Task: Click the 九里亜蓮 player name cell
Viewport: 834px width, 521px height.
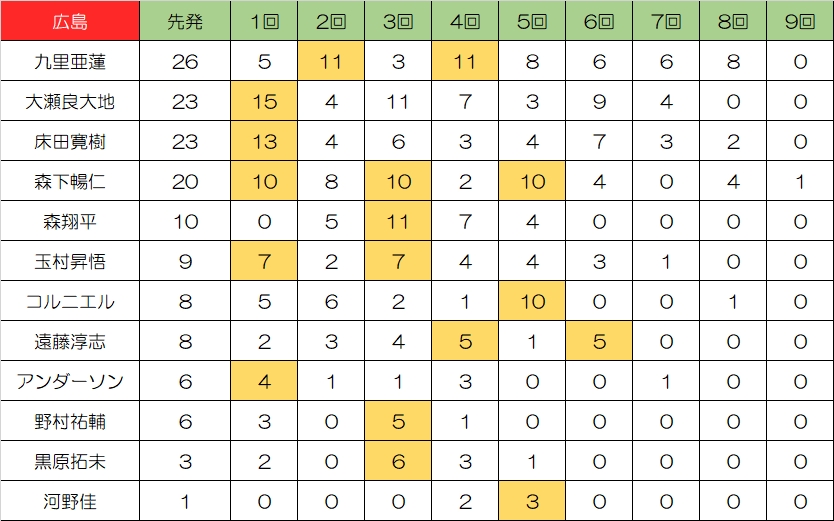Action: click(70, 61)
